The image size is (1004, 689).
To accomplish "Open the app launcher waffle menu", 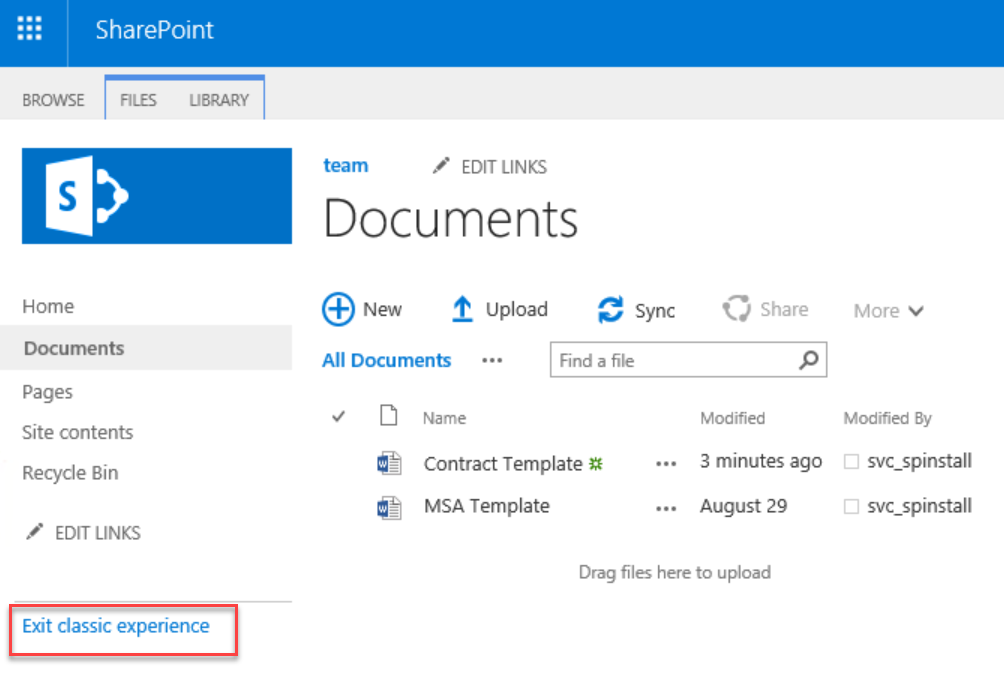I will (x=30, y=29).
